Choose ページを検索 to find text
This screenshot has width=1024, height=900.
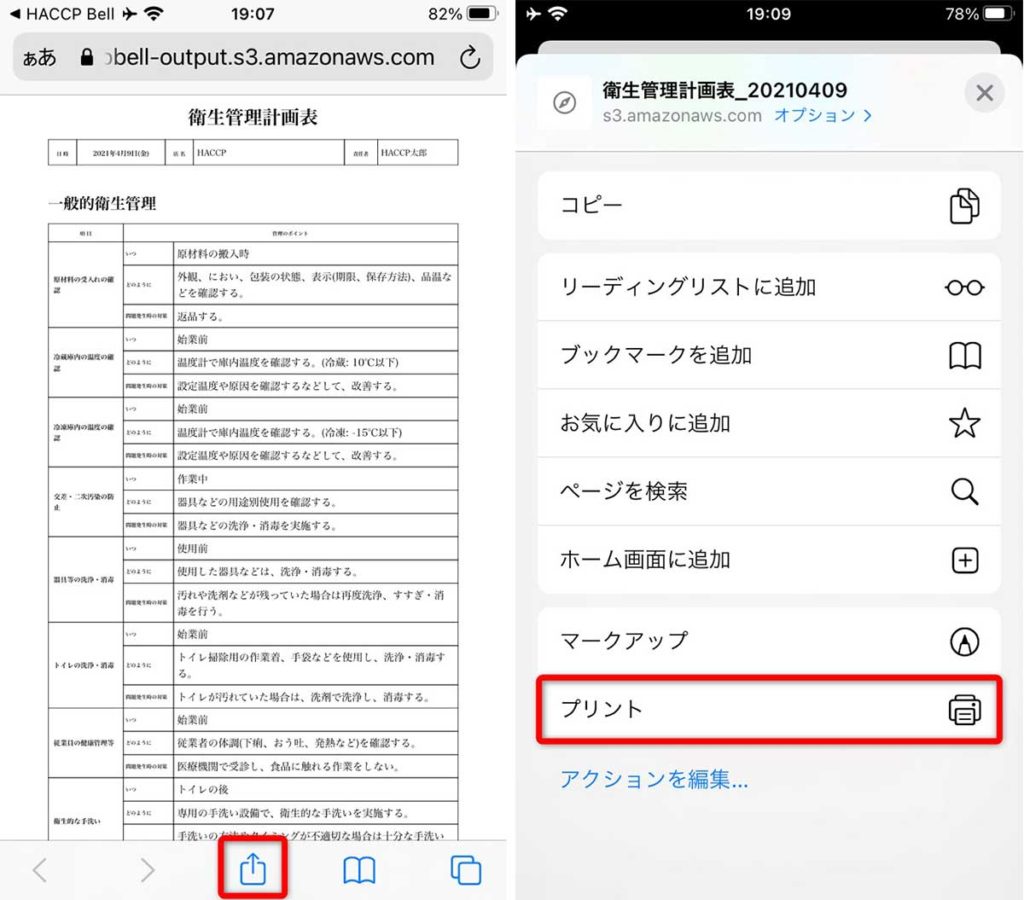coord(768,491)
